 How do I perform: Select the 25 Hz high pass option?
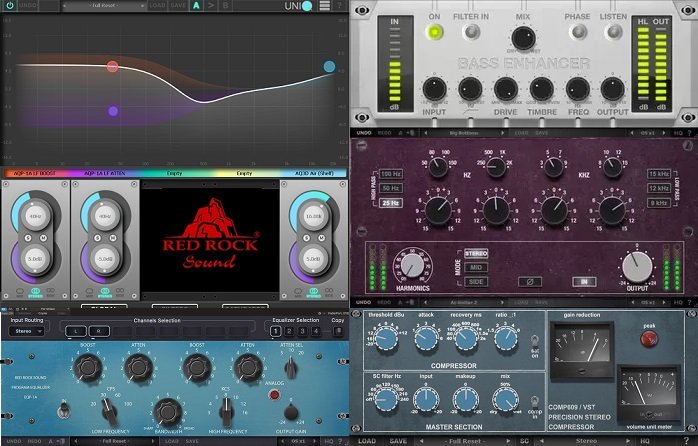[391, 204]
